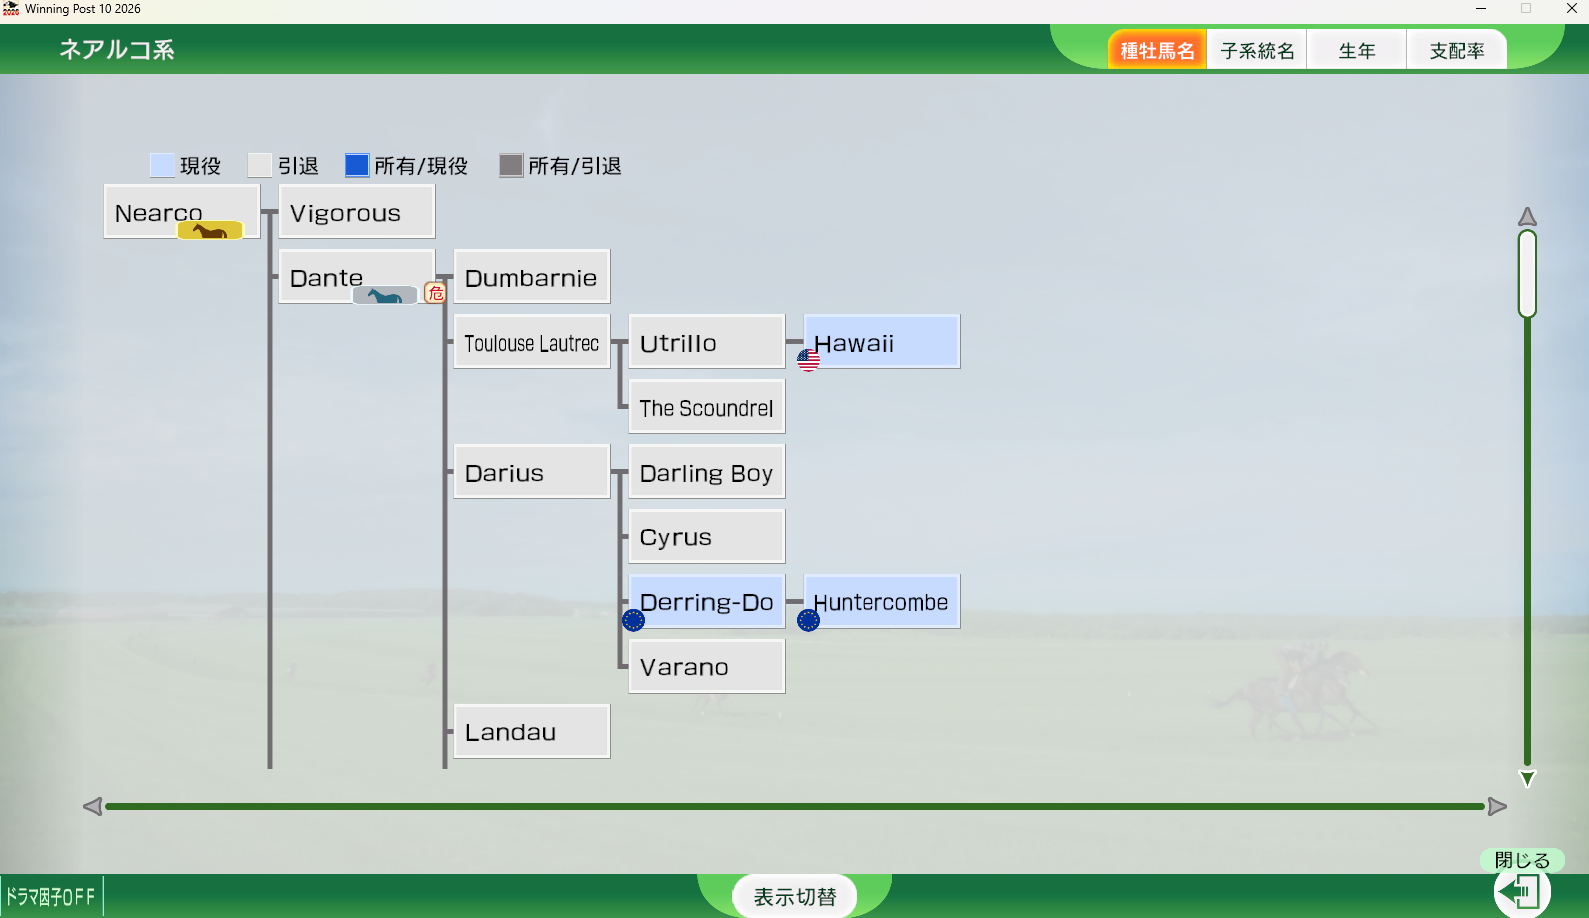The height and width of the screenshot is (918, 1589).
Task: Close the Winning Post window
Action: click(x=1571, y=9)
